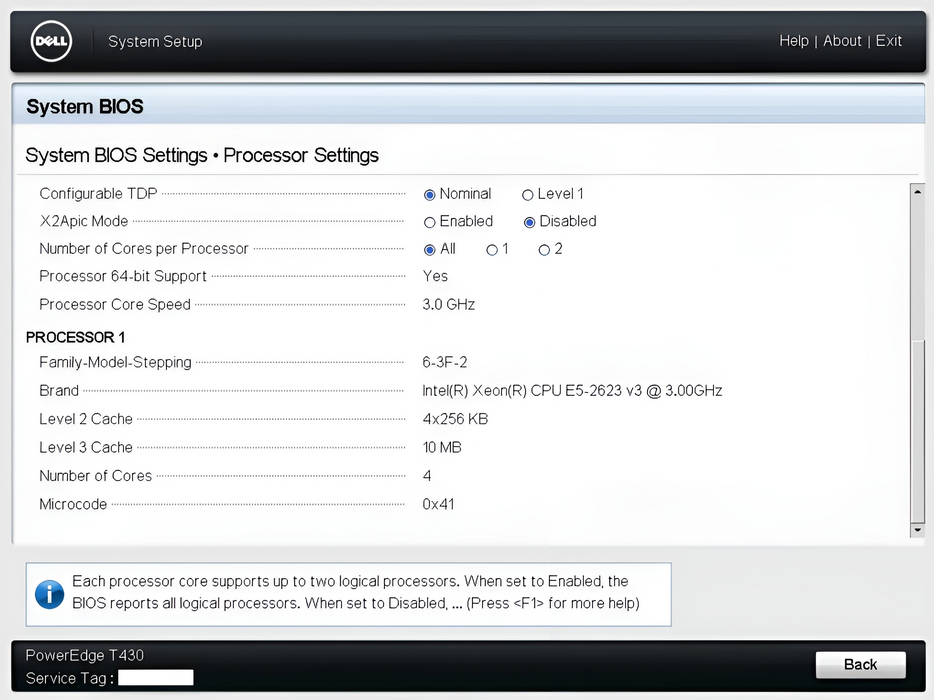934x700 pixels.
Task: Click the 0x41 microcode value
Action: pos(438,504)
